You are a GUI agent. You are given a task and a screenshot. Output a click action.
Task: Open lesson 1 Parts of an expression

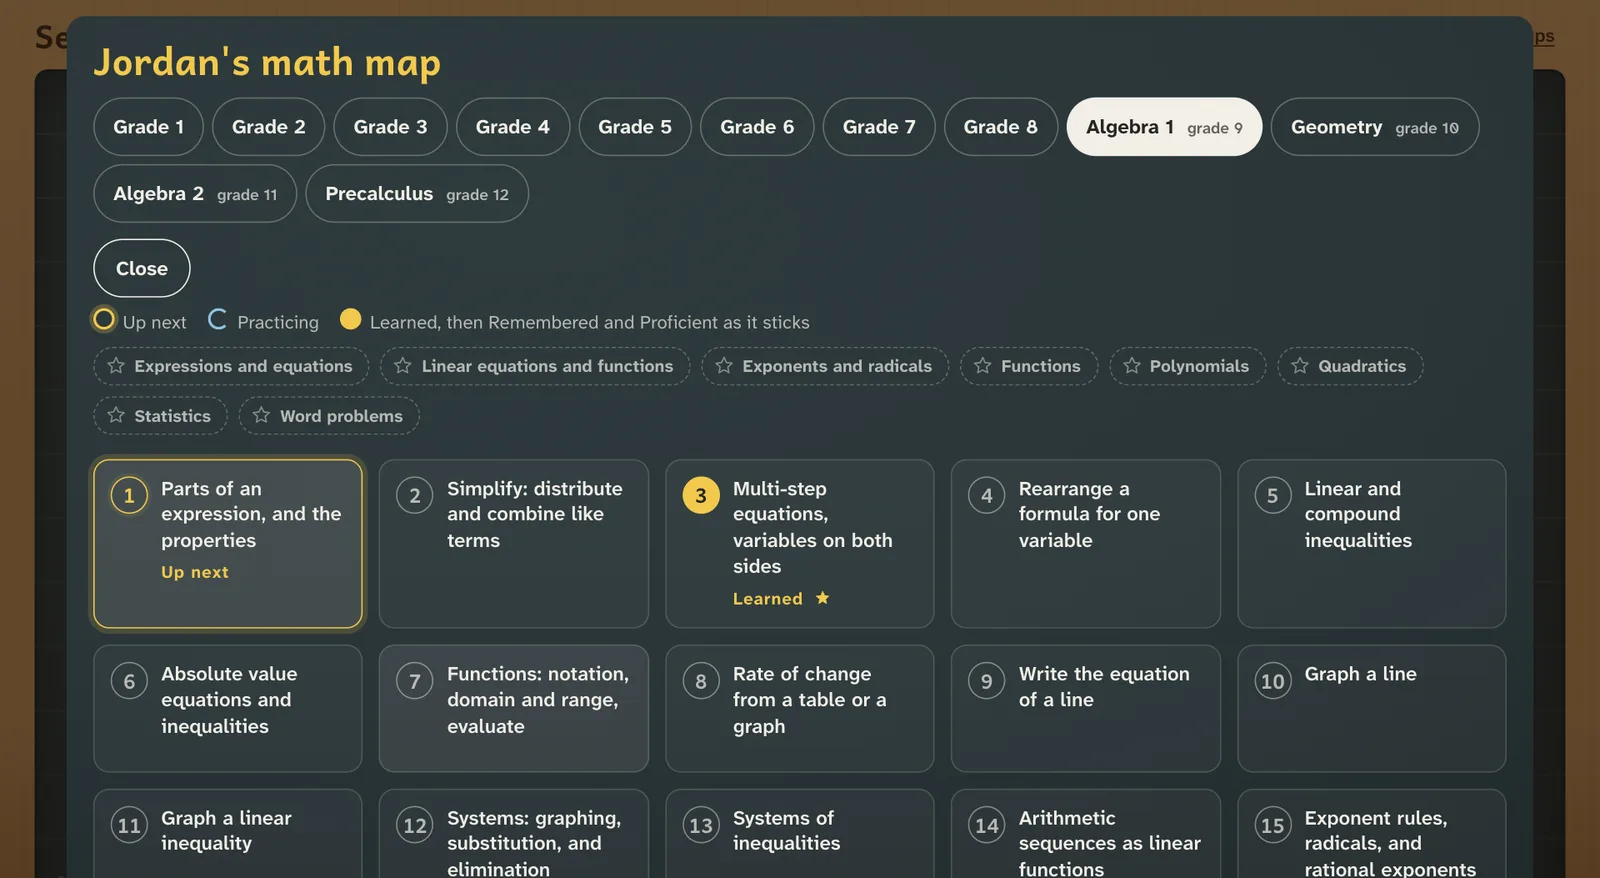228,544
